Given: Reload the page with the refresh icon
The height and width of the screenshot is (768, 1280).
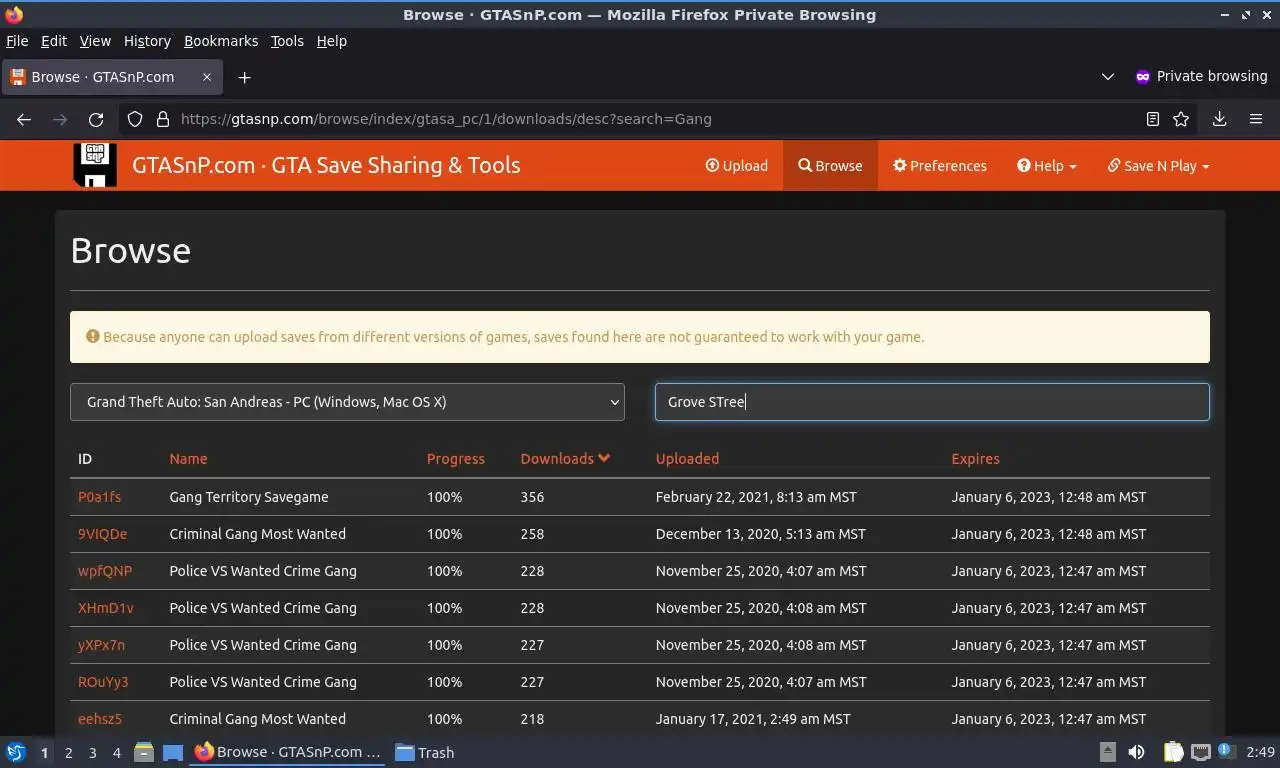Looking at the screenshot, I should [x=96, y=119].
